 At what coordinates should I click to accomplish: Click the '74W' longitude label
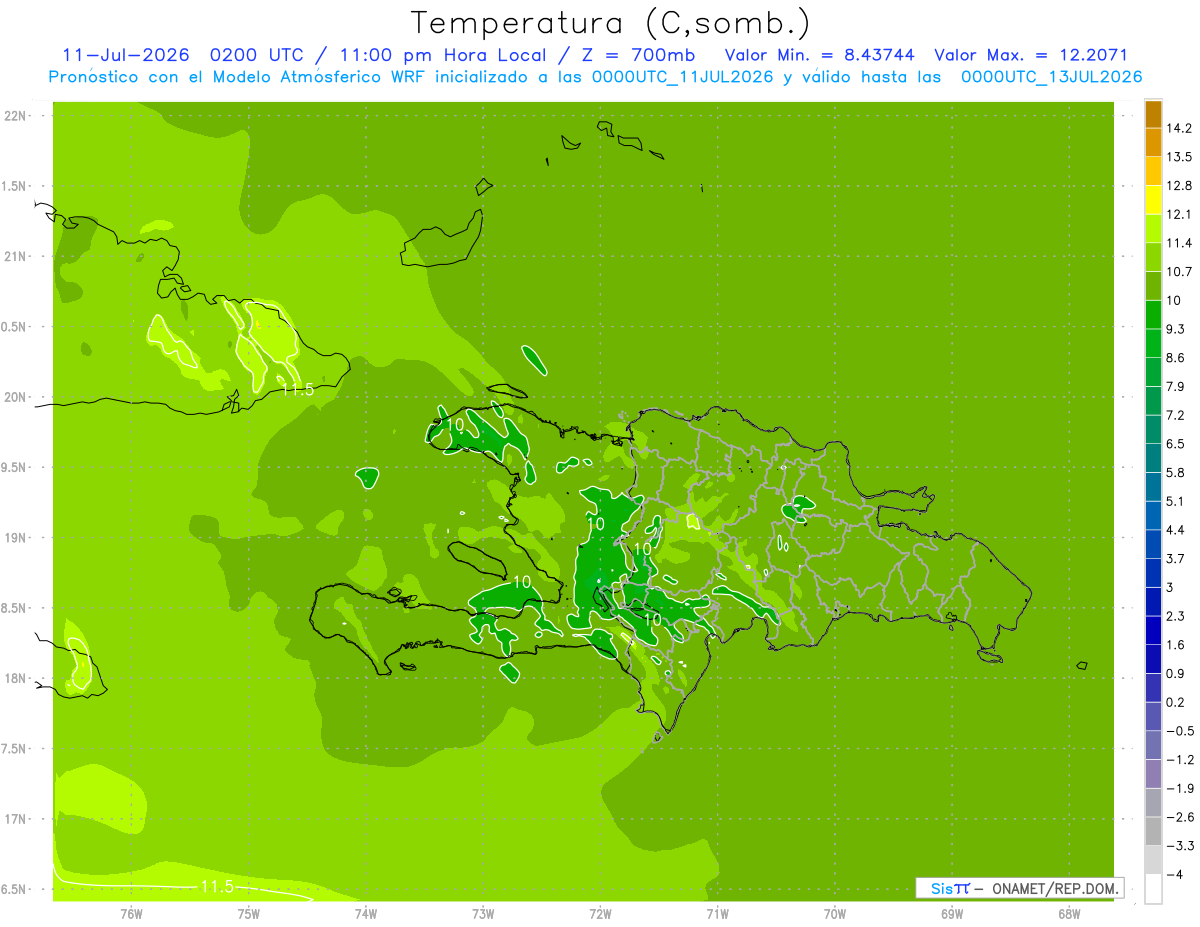pyautogui.click(x=366, y=914)
